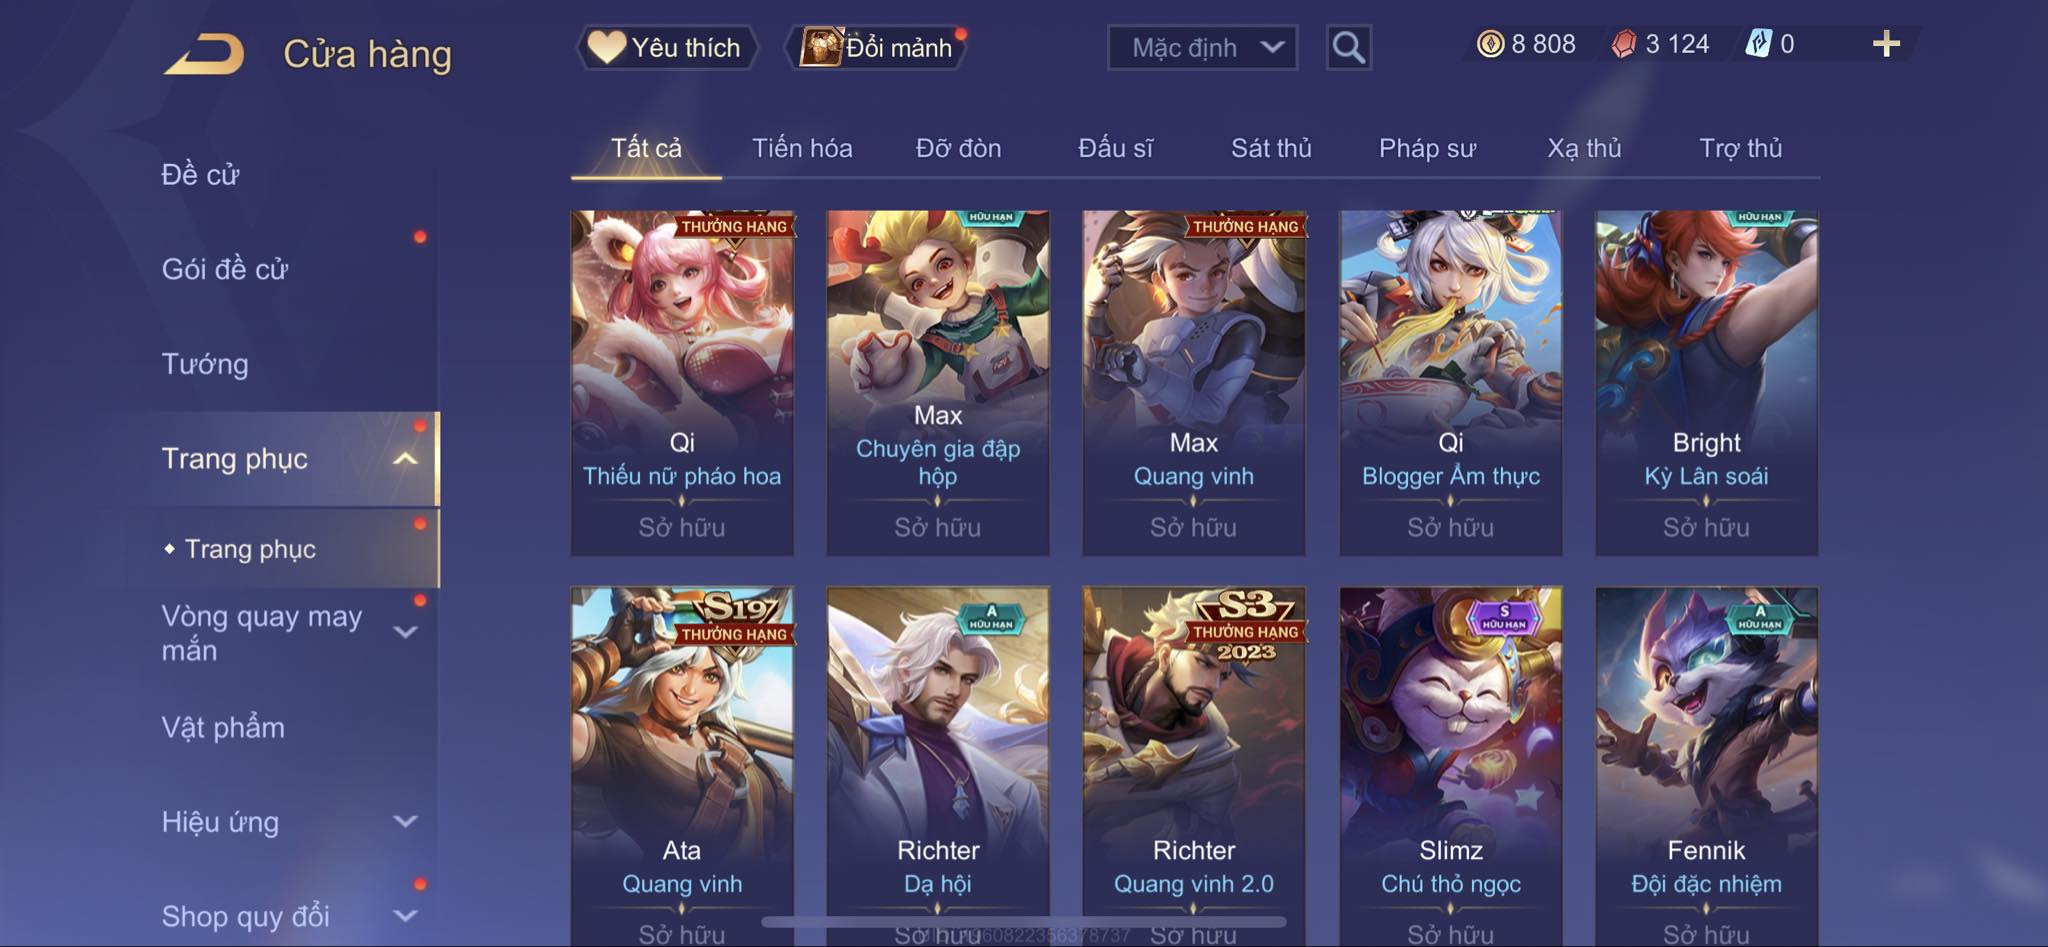Open Yêu thích heart favorites
Screen dimensions: 2048x947
[x=666, y=47]
